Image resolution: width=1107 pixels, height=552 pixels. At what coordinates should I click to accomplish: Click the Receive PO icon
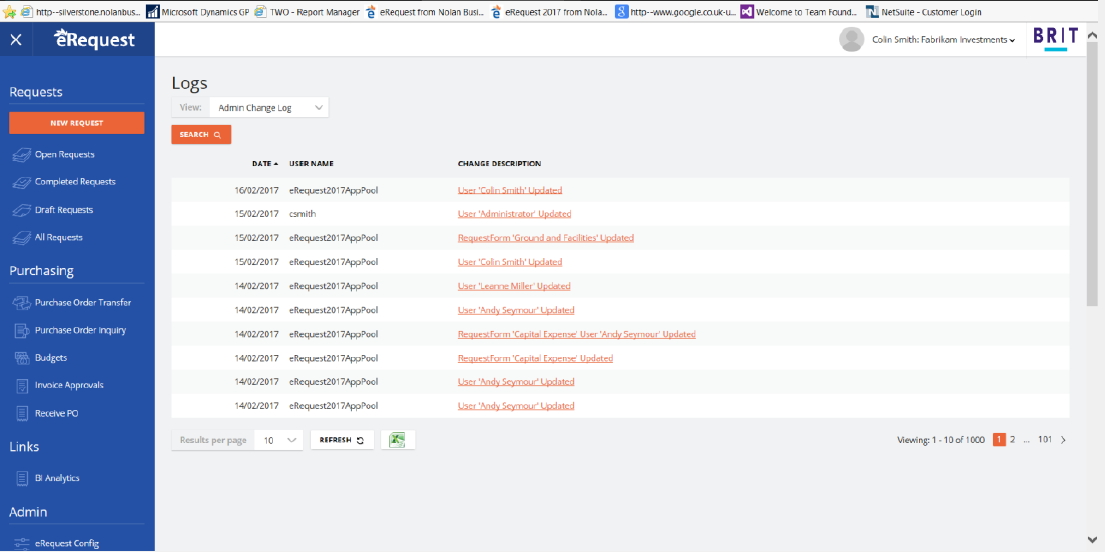[x=21, y=413]
